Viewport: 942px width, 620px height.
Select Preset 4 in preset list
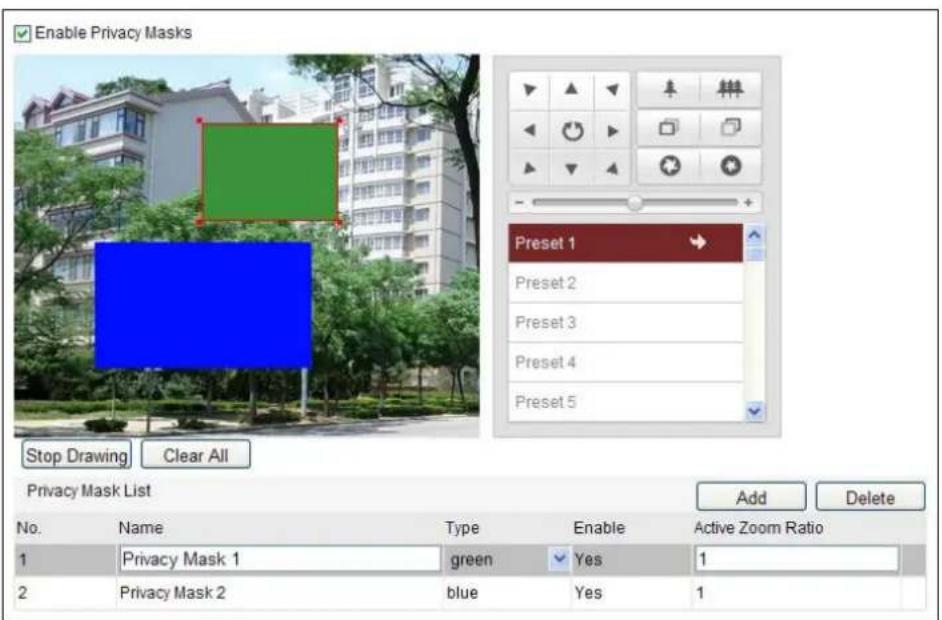click(x=625, y=362)
